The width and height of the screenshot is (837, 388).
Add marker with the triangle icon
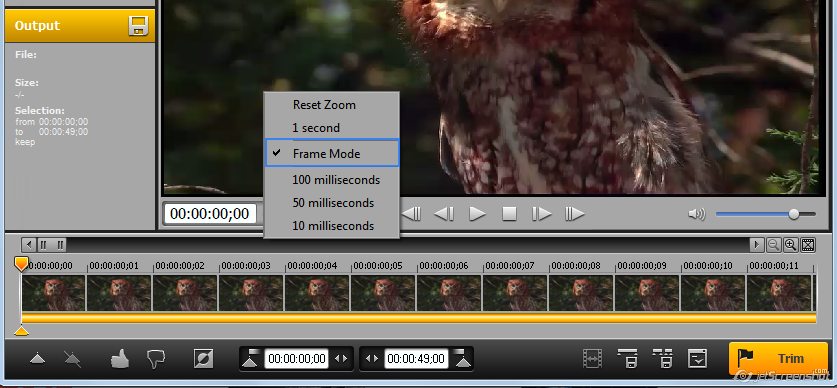tap(37, 359)
